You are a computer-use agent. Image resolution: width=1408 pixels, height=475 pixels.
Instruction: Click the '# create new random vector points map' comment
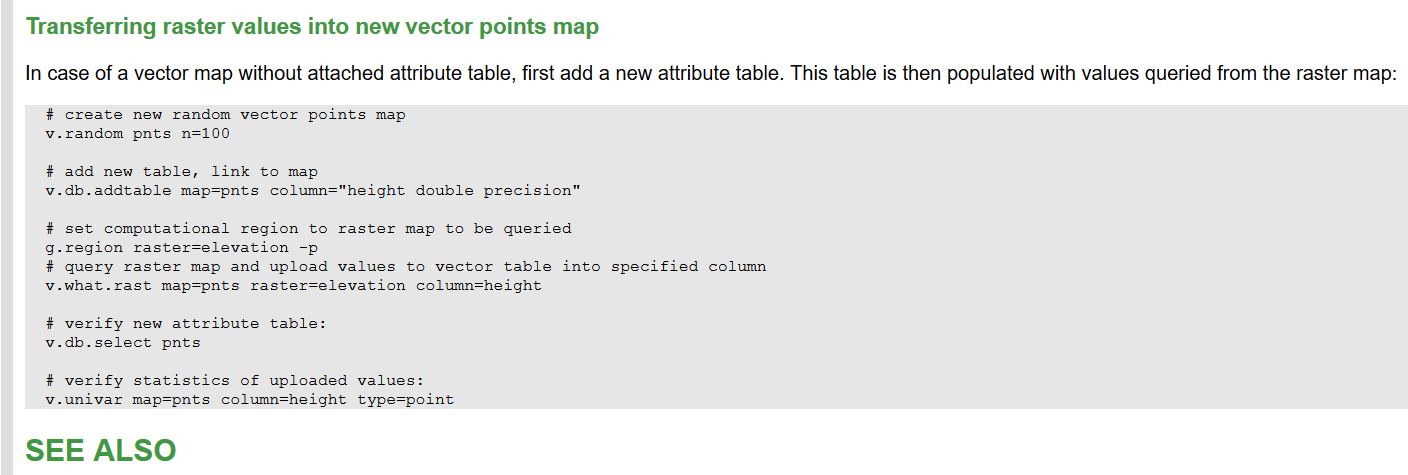226,115
